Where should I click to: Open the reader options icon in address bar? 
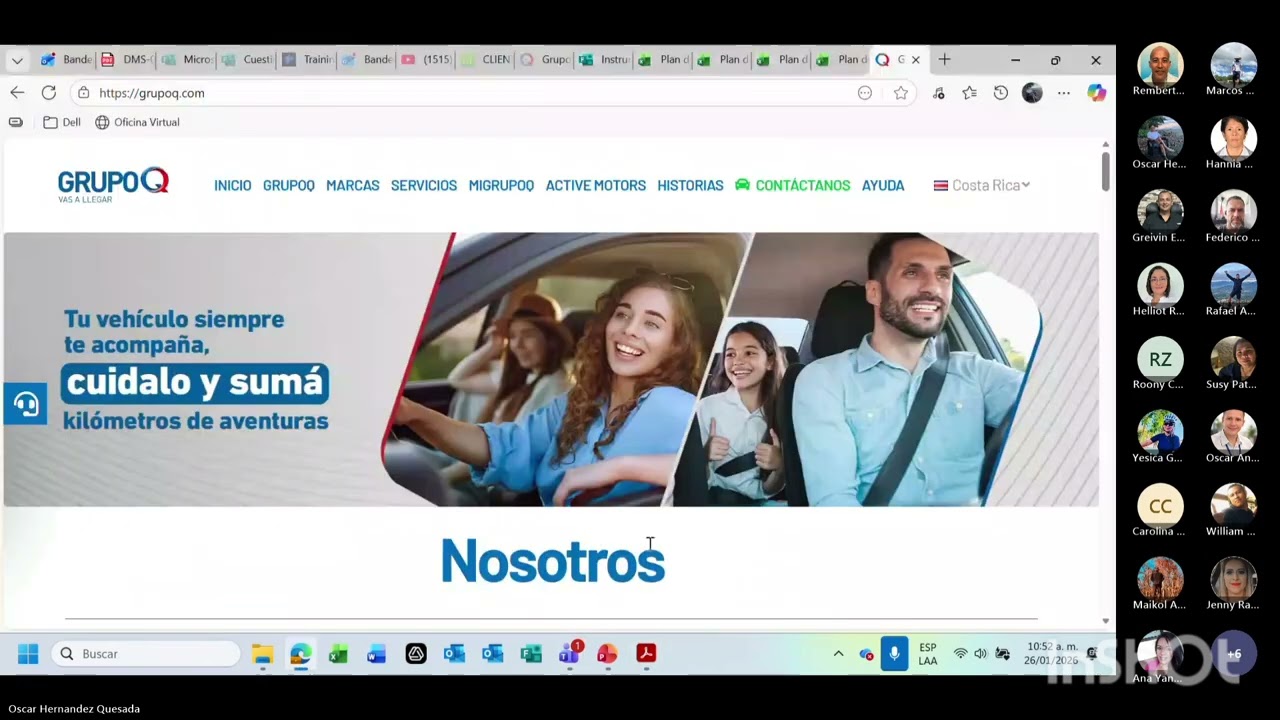pyautogui.click(x=865, y=93)
